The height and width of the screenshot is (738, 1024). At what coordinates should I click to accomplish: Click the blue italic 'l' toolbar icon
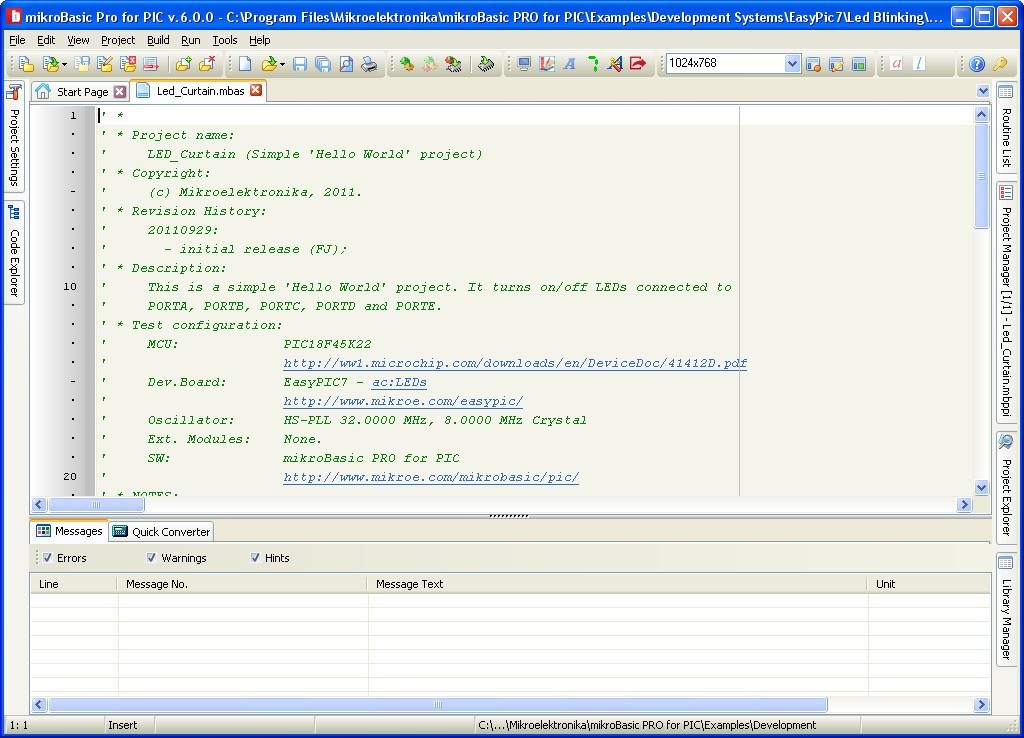[920, 63]
